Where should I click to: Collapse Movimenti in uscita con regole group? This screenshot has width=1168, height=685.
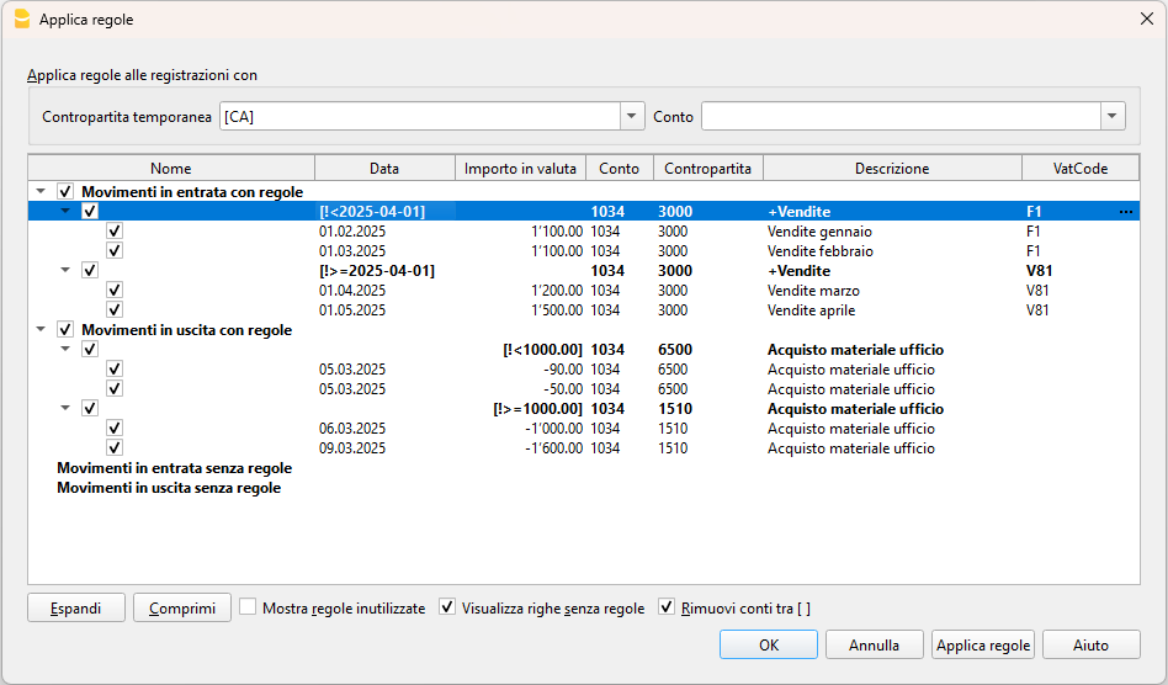40,330
